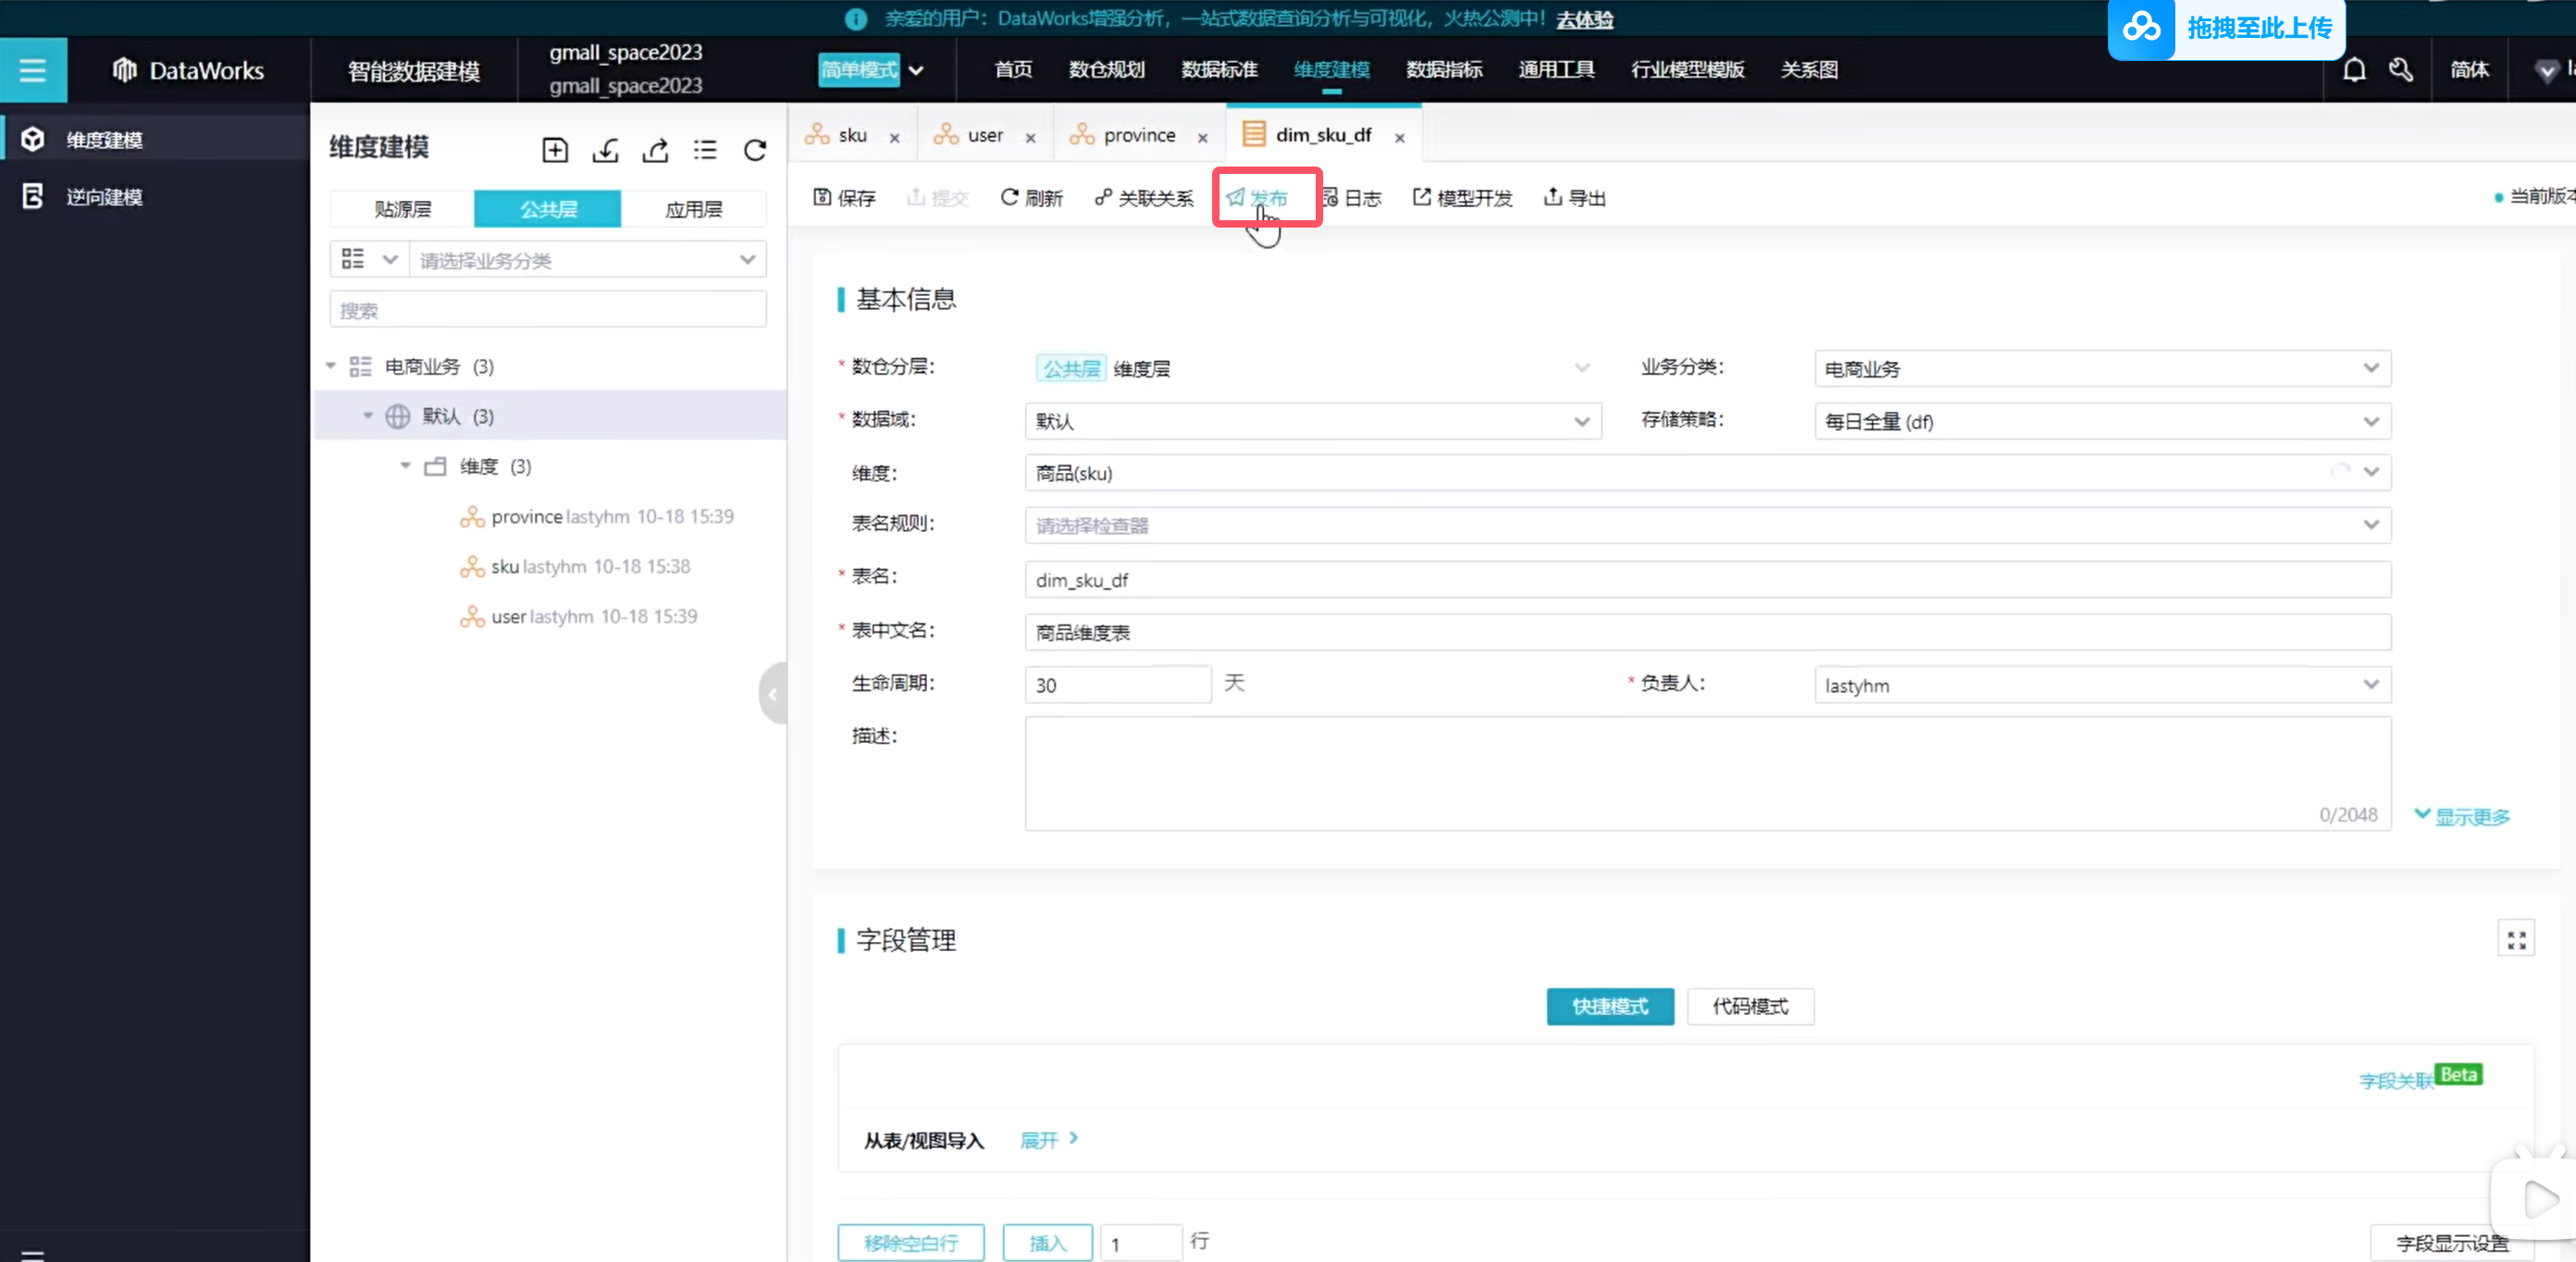Click the 保存 save toolbar button
This screenshot has width=2576, height=1262.
tap(844, 198)
